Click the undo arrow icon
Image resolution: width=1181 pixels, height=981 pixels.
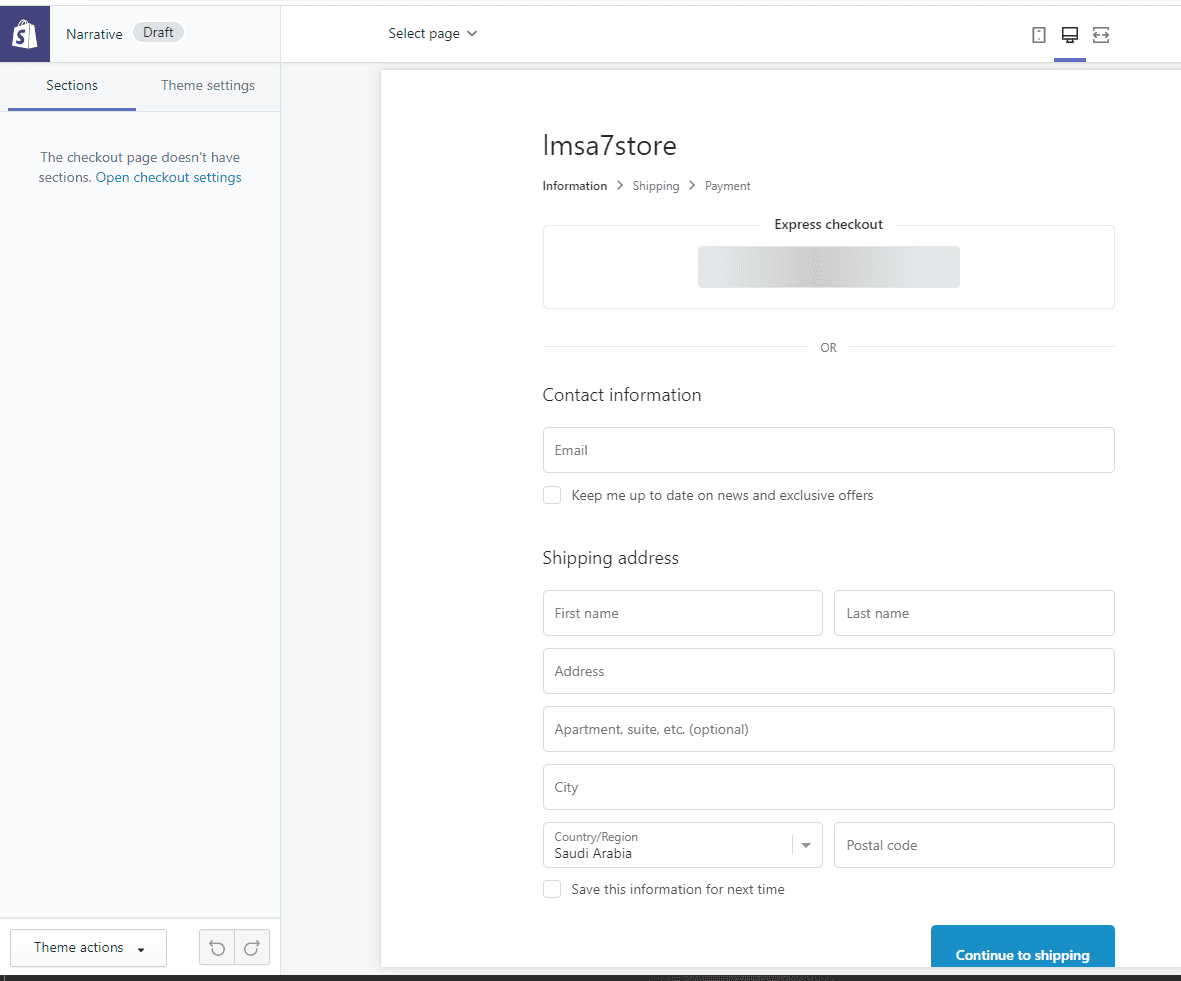click(217, 947)
